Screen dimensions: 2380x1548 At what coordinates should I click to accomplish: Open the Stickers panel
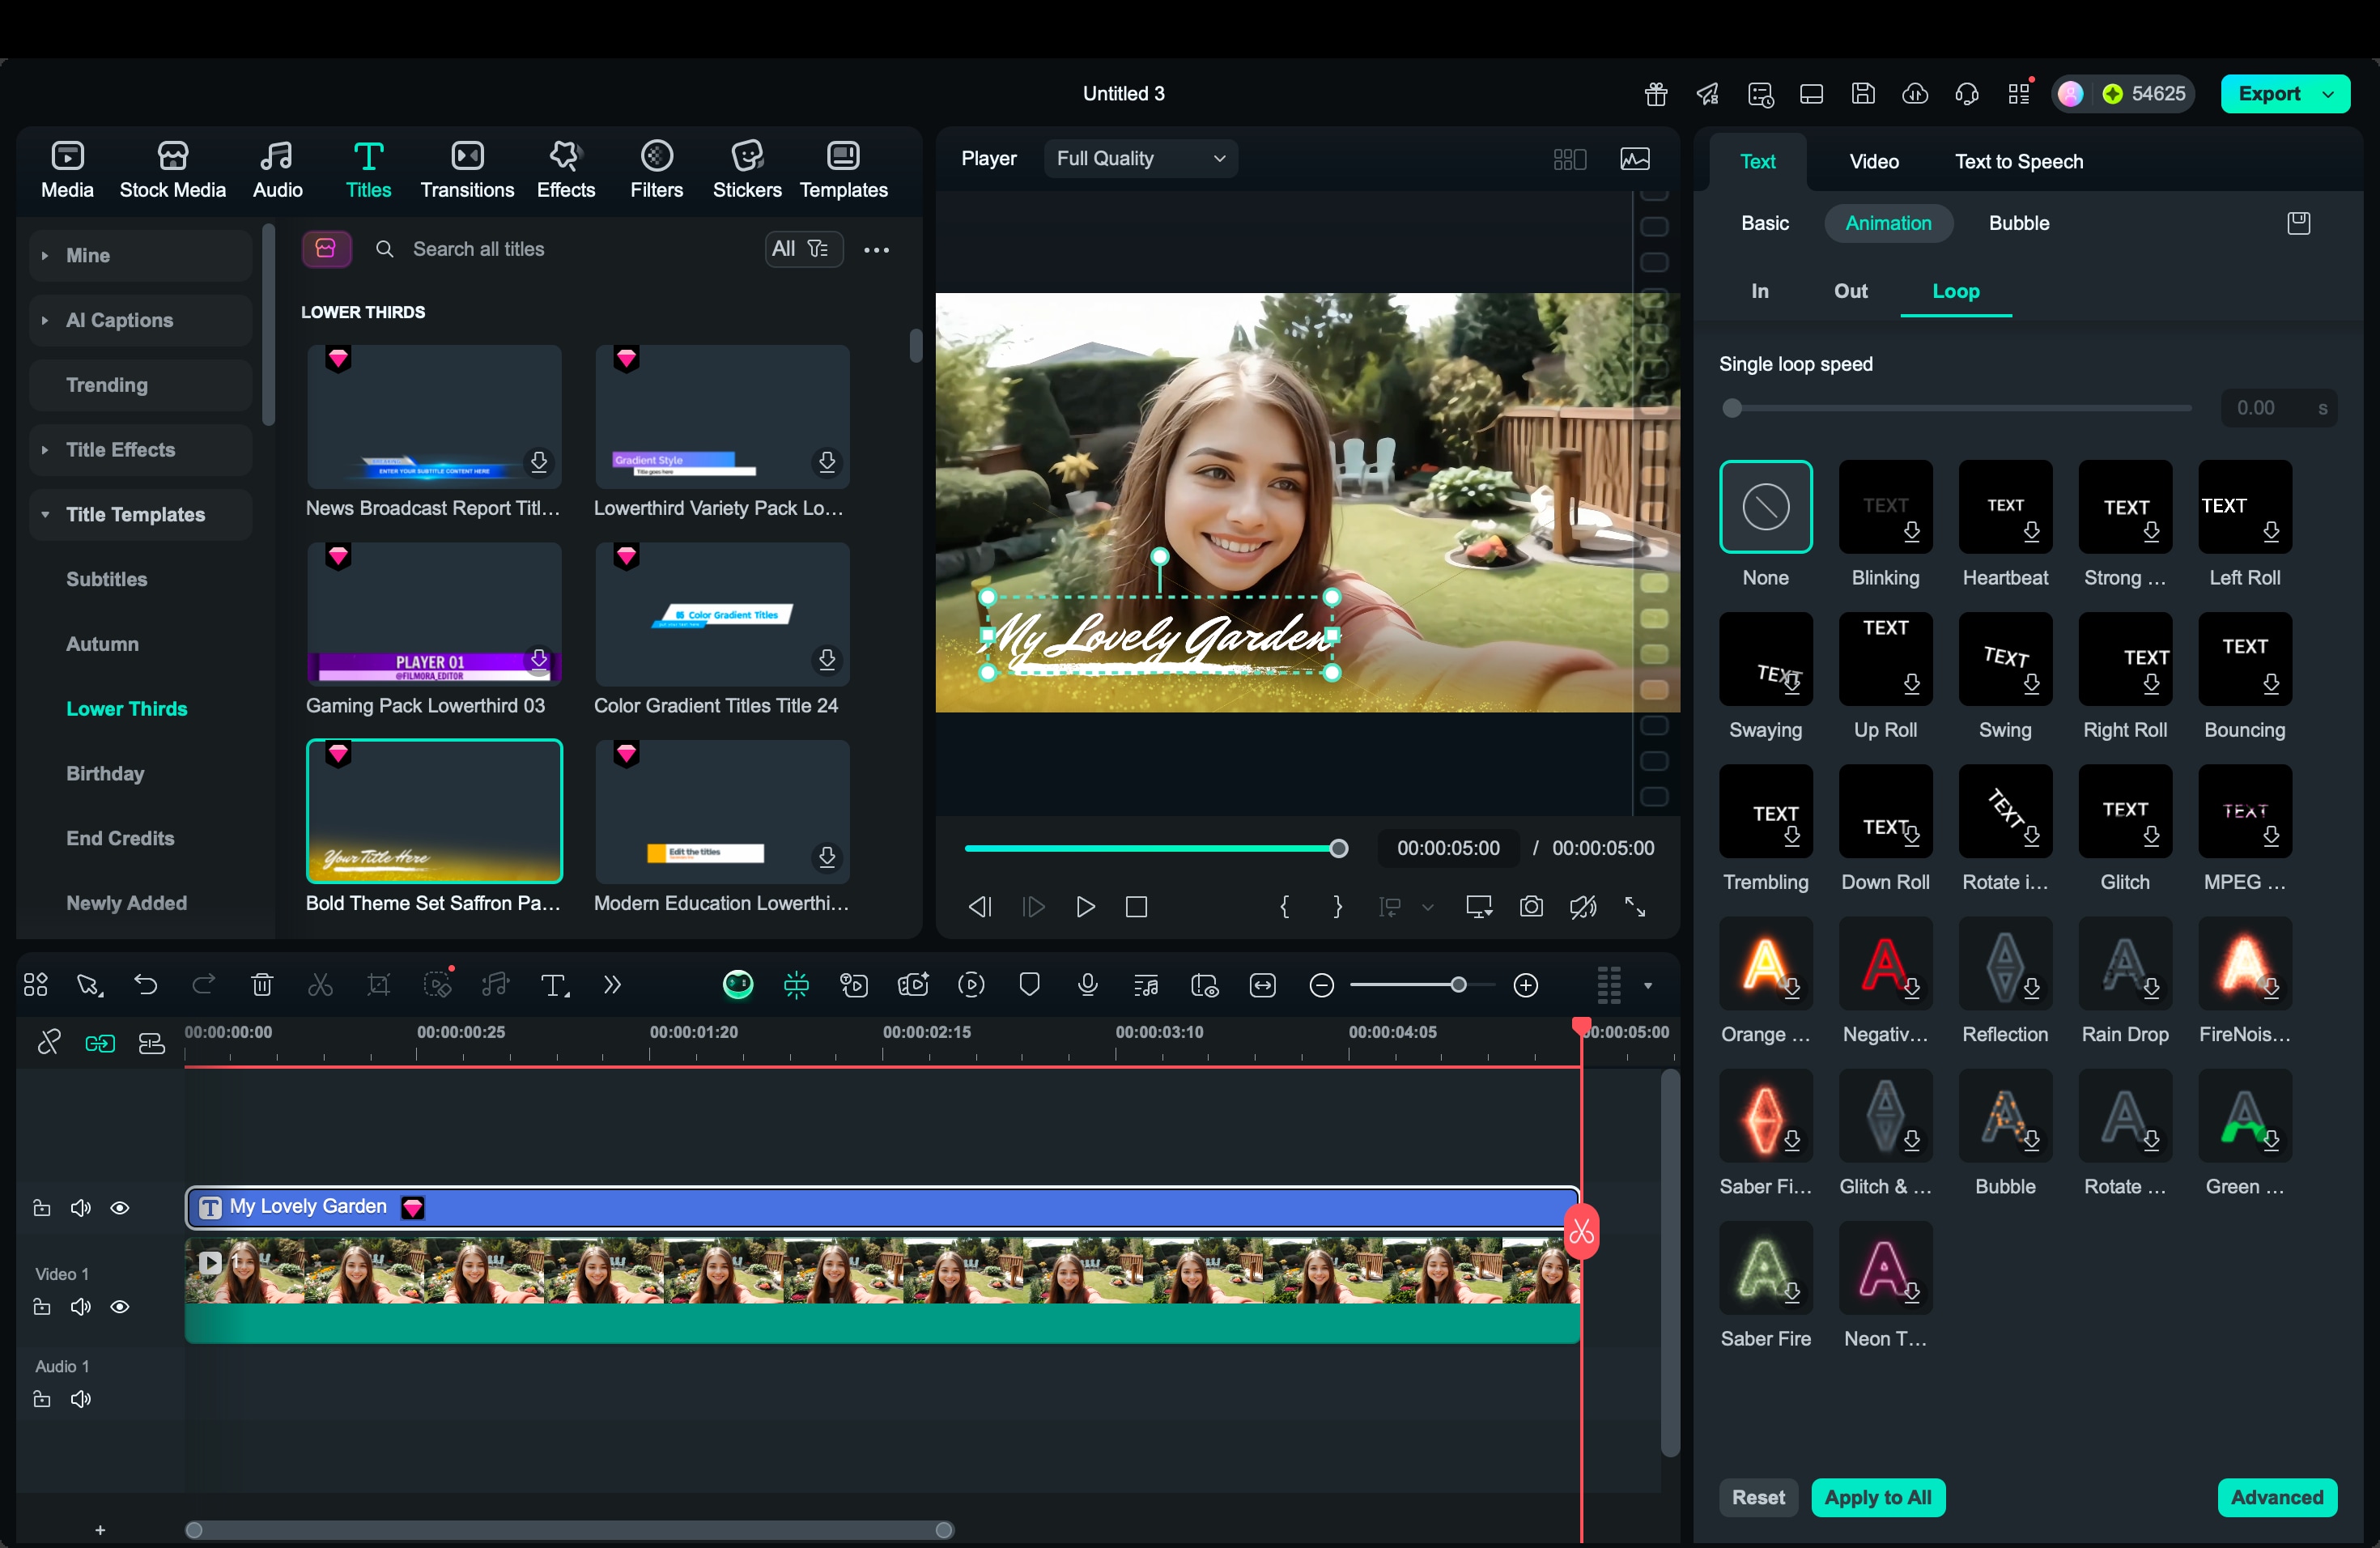[746, 169]
